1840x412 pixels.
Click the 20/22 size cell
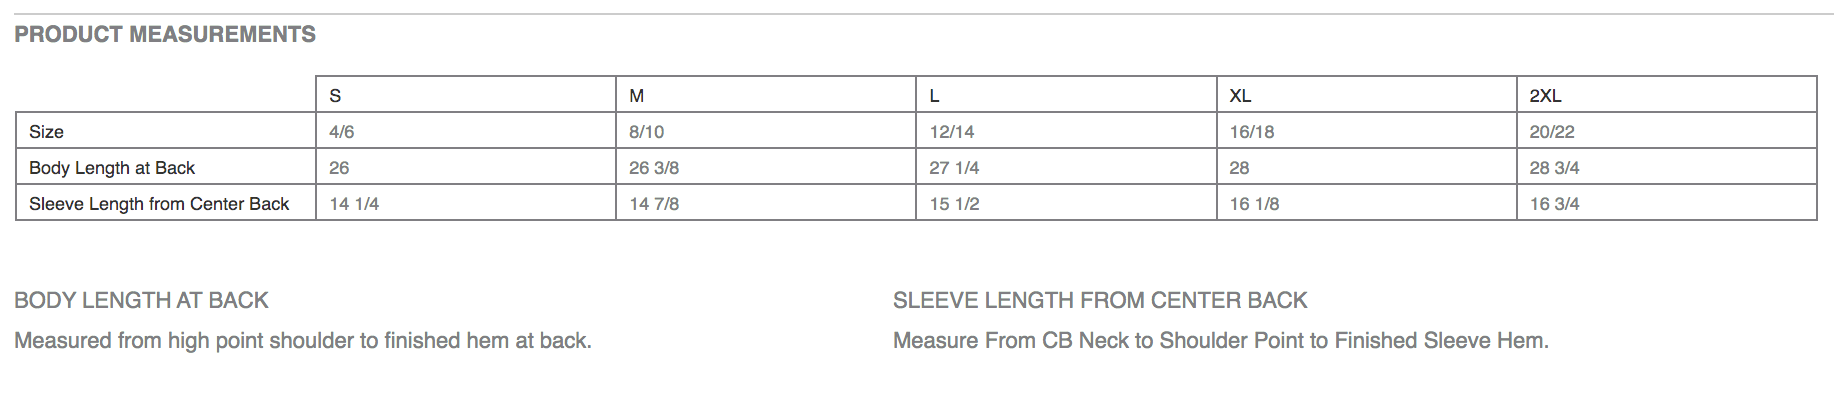pyautogui.click(x=1552, y=132)
